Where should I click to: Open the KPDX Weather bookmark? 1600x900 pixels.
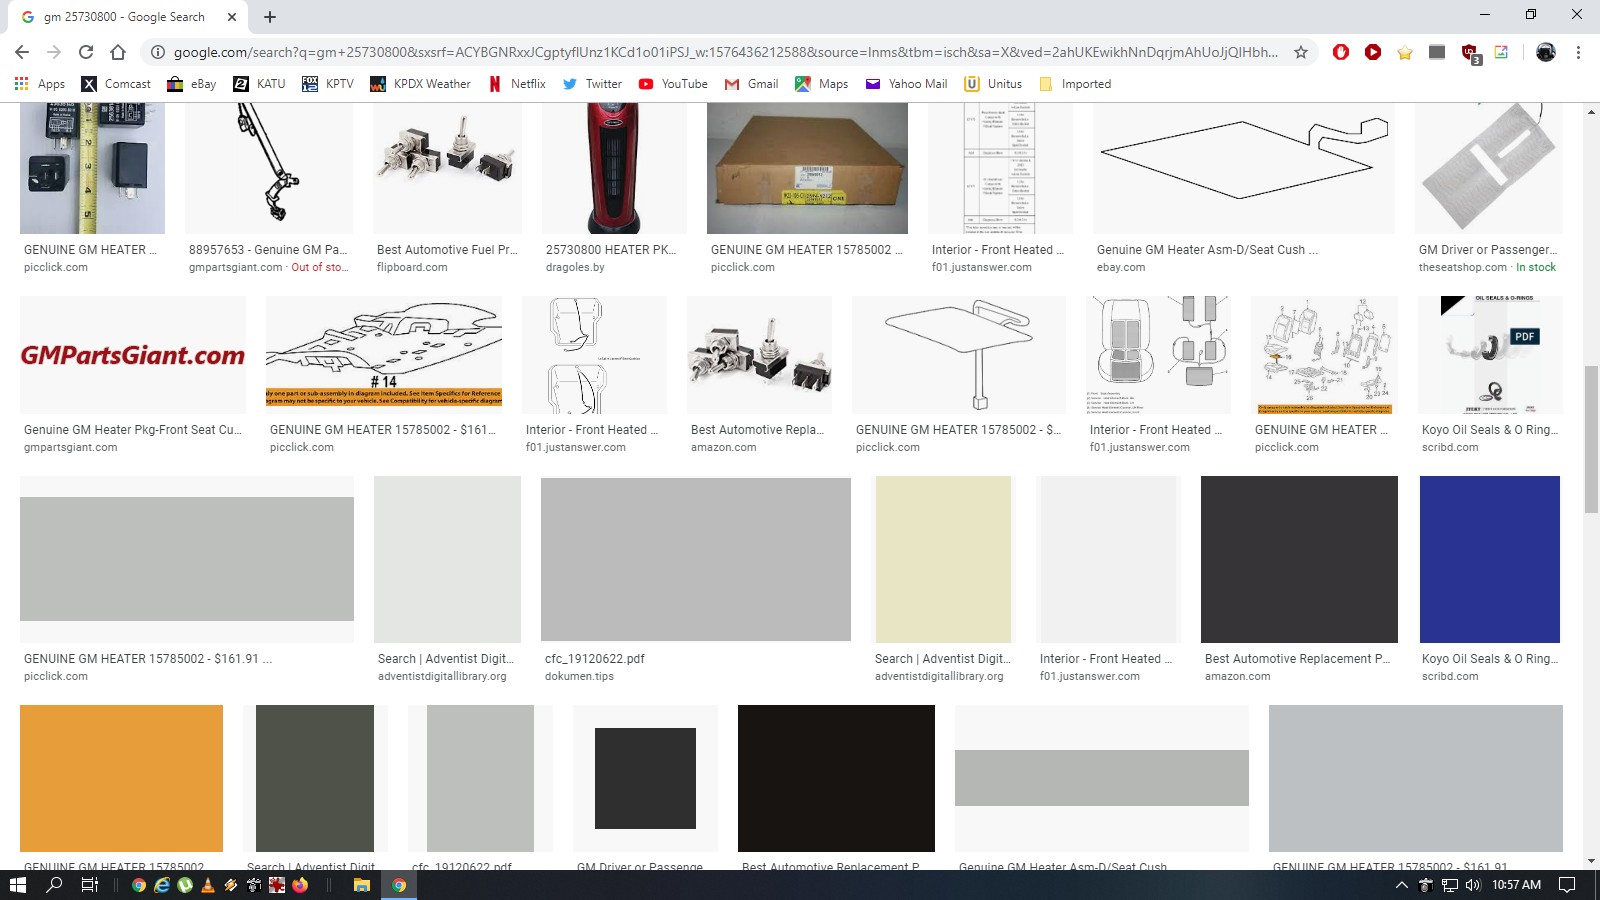pos(420,84)
